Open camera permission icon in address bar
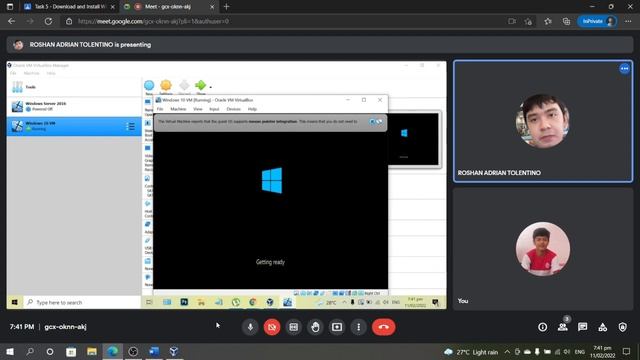The image size is (640, 360). 512,21
